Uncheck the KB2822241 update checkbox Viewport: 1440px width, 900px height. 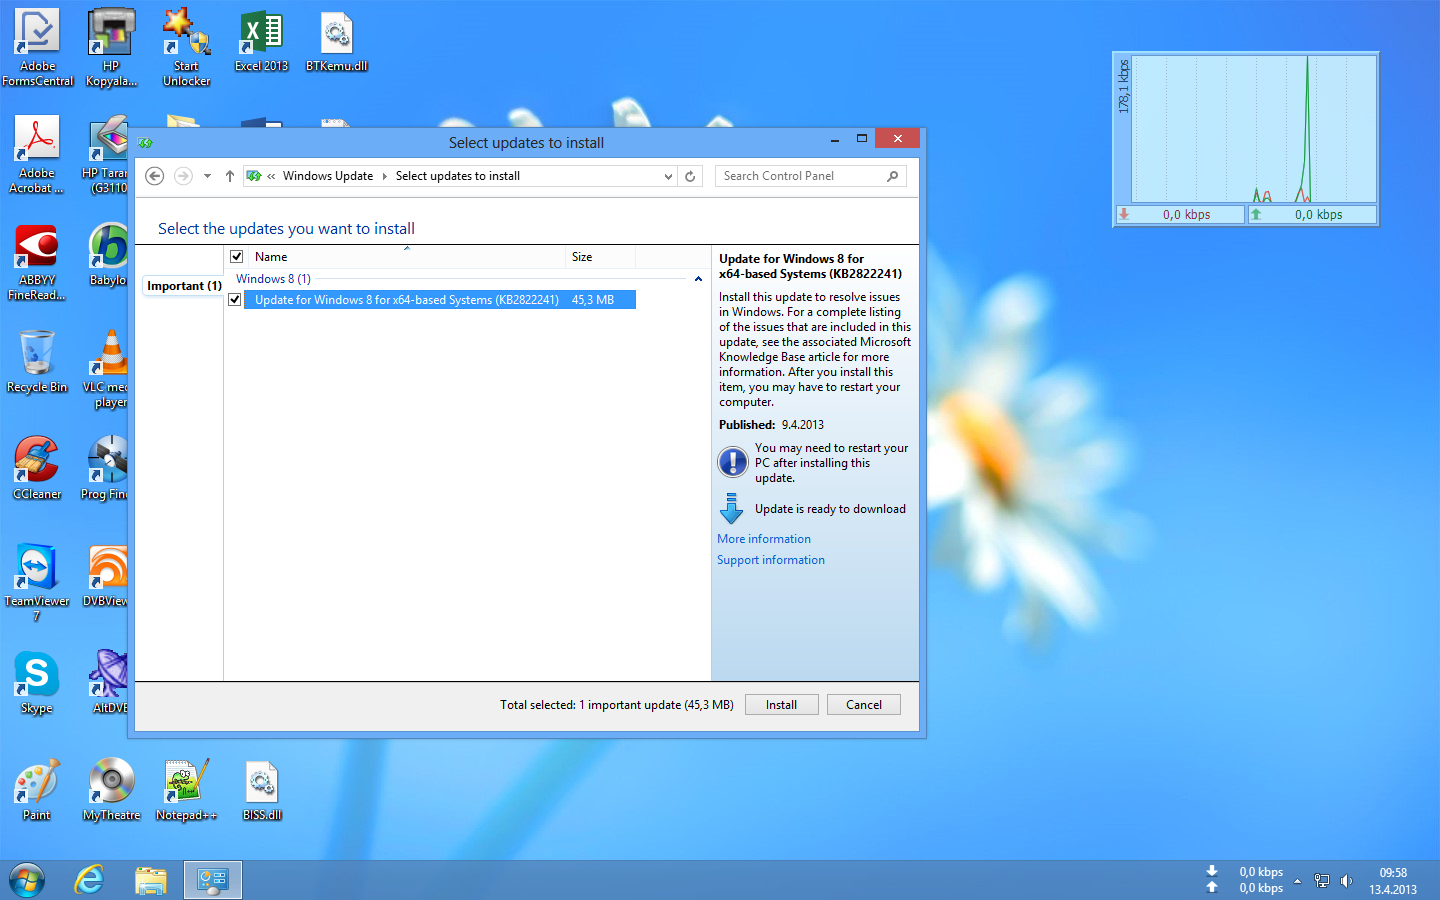[x=235, y=300]
